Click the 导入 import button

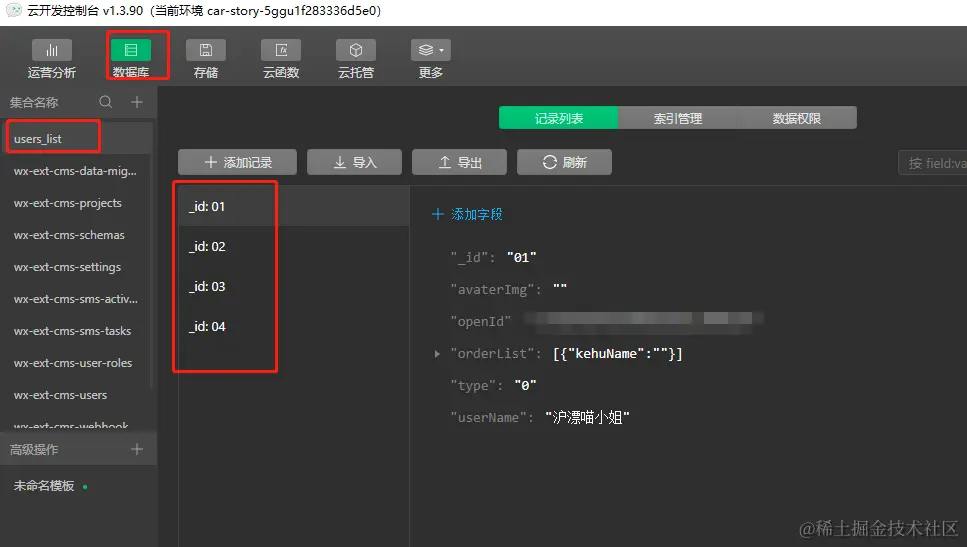click(x=354, y=162)
